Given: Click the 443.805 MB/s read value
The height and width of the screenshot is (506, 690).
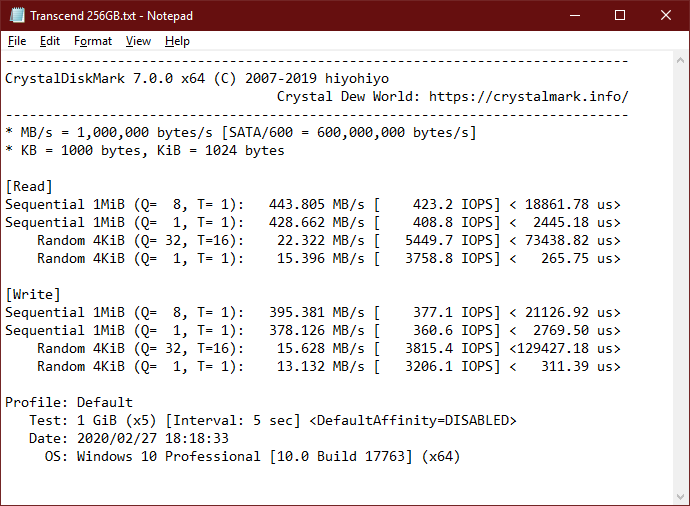Looking at the screenshot, I should [317, 205].
